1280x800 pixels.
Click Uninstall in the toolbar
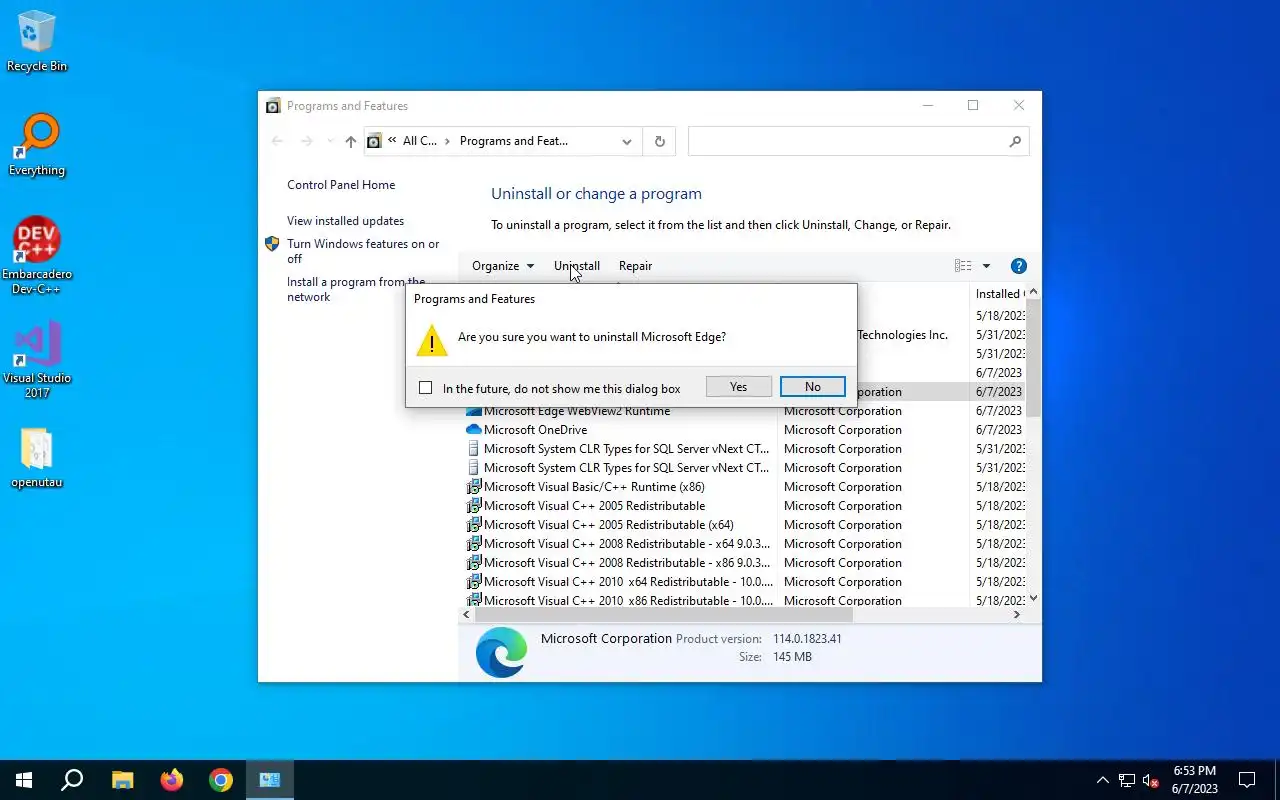[x=577, y=266]
